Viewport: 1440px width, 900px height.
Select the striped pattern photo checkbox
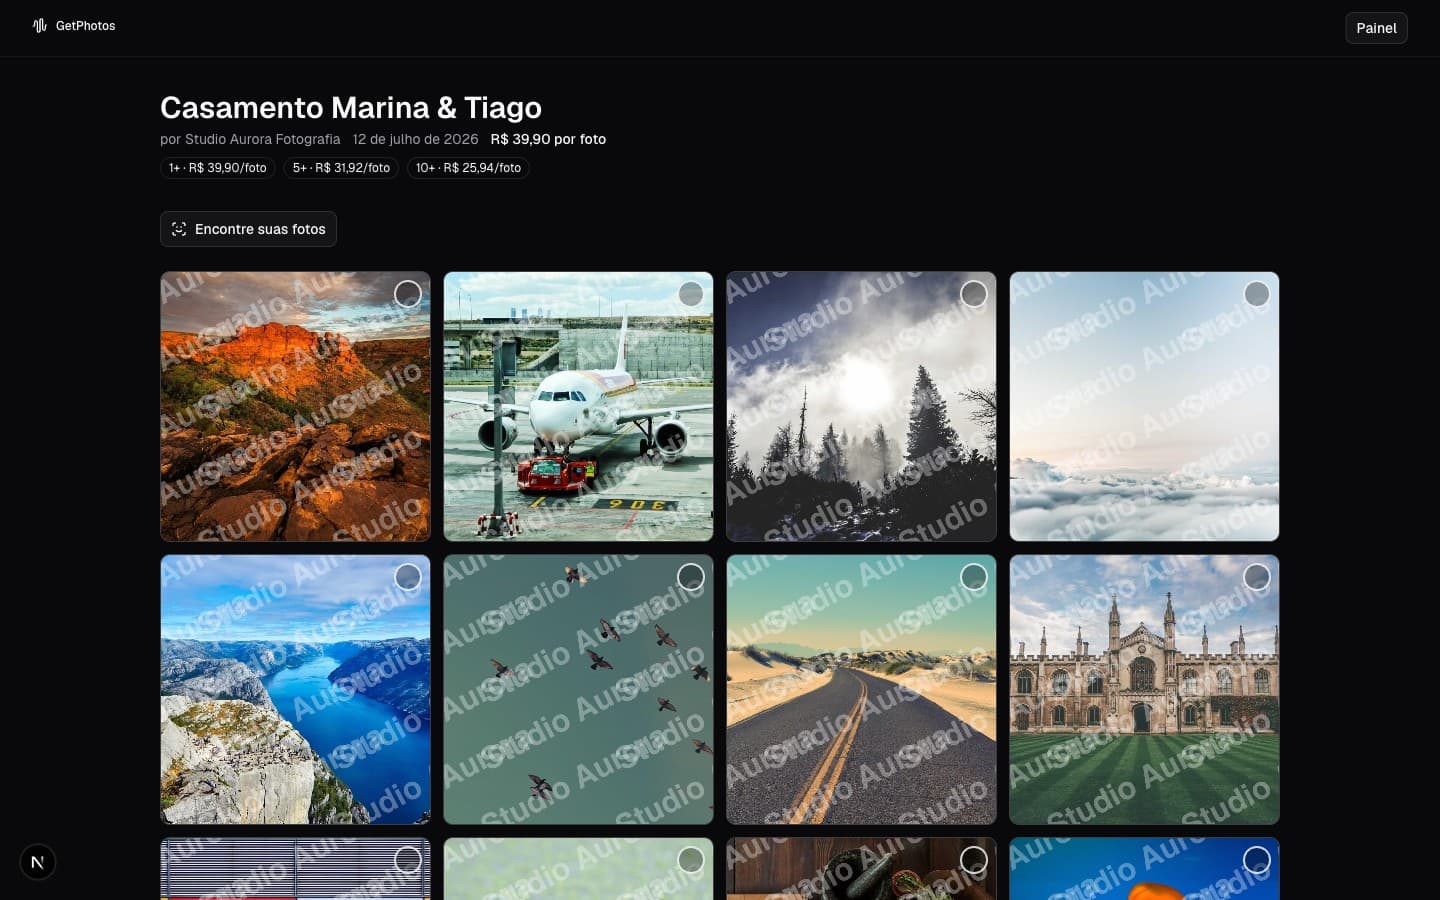tap(408, 860)
